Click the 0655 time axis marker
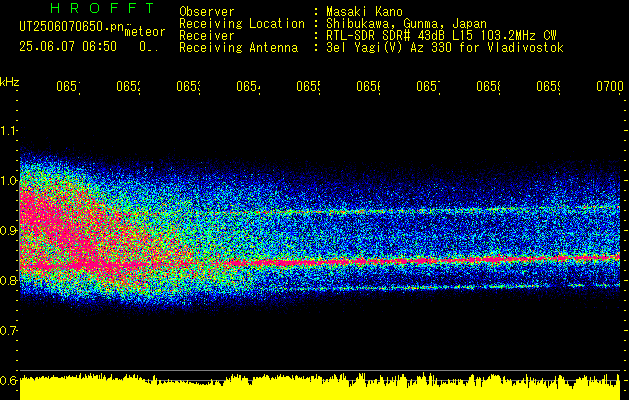 [308, 87]
